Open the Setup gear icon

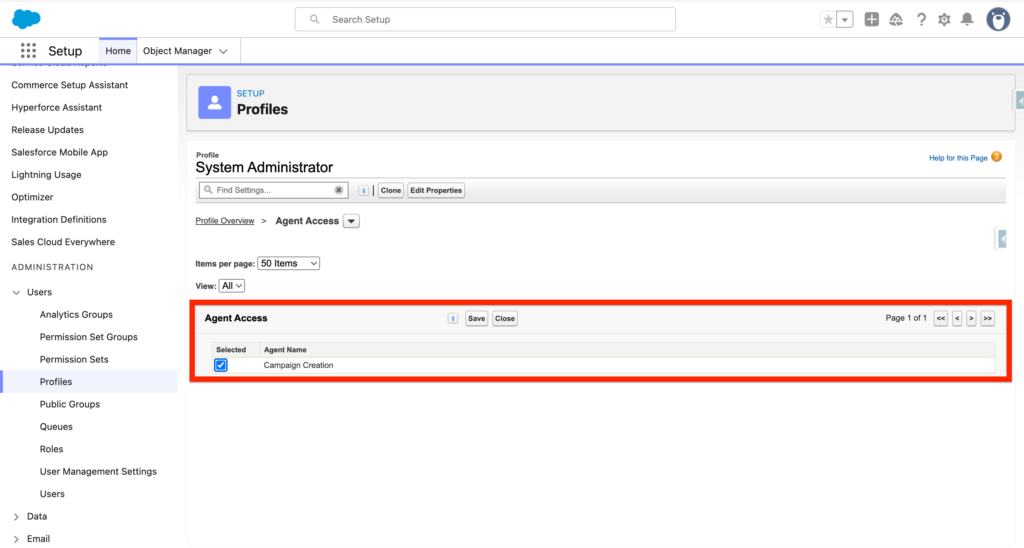[944, 19]
